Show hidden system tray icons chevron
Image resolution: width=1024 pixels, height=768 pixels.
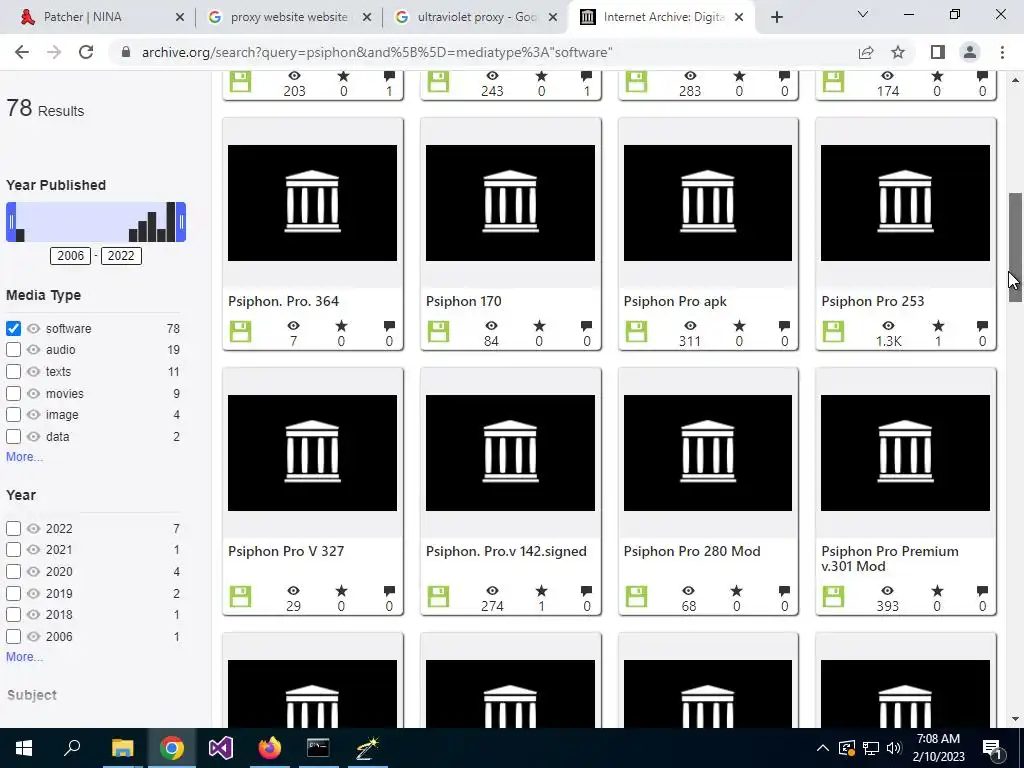point(823,748)
